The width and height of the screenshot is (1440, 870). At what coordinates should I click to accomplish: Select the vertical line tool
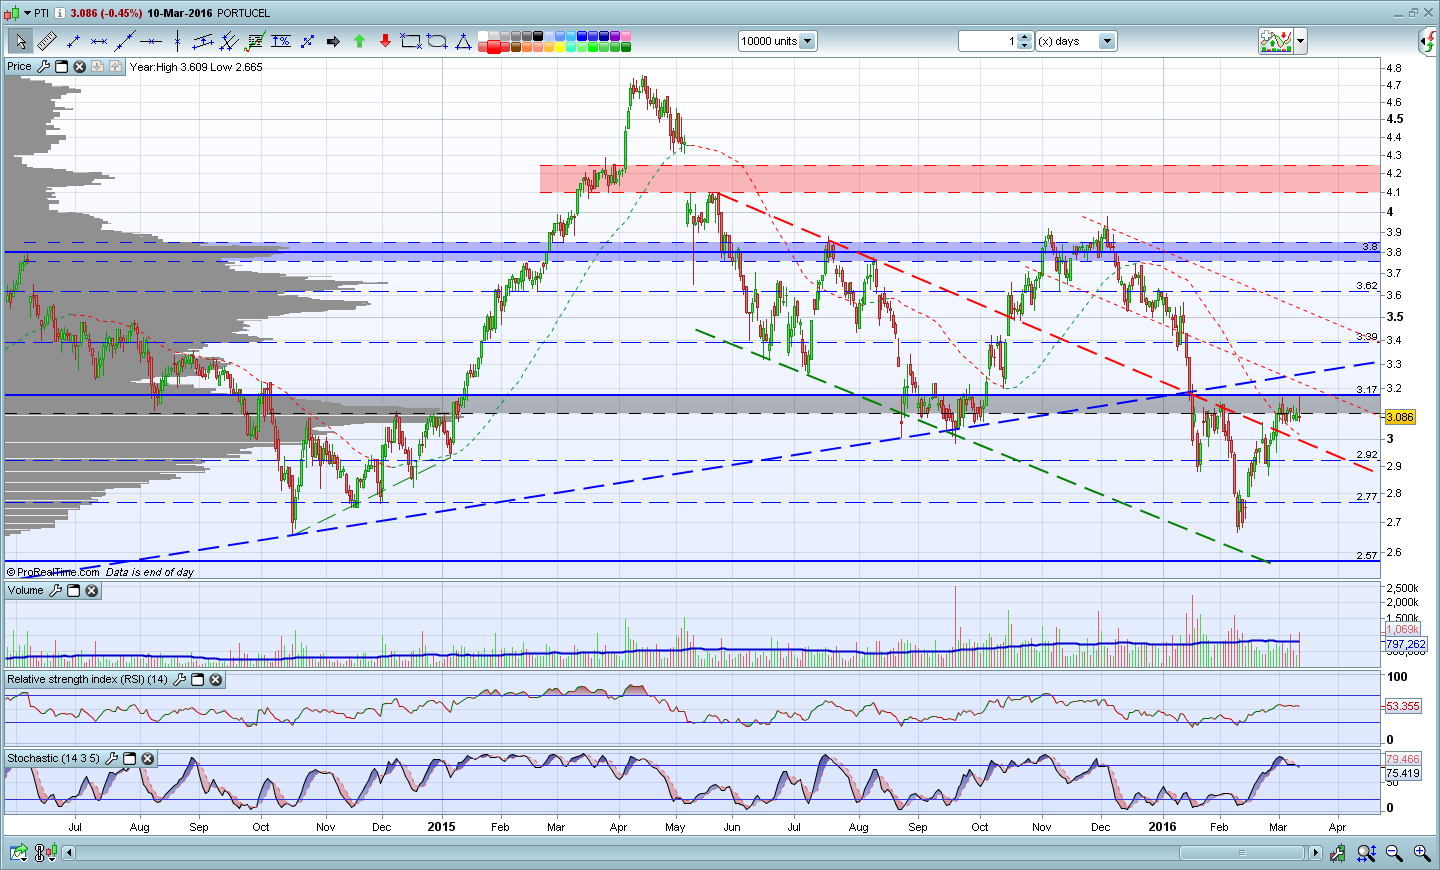(x=177, y=41)
